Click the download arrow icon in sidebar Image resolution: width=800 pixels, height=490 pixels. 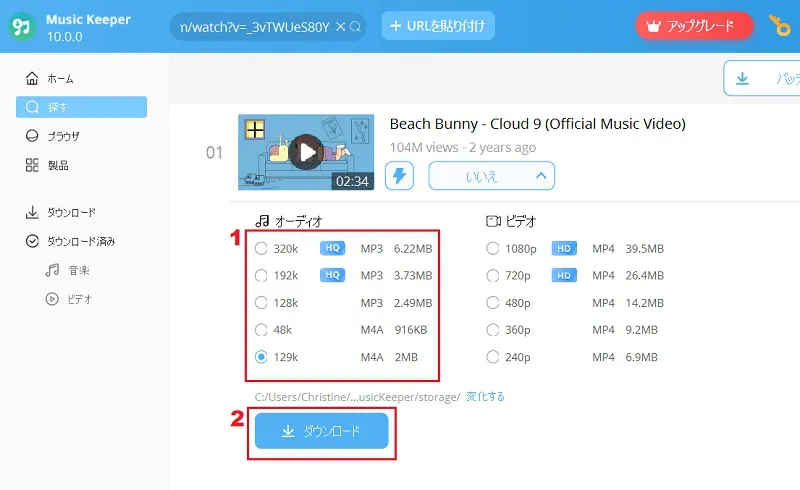32,212
